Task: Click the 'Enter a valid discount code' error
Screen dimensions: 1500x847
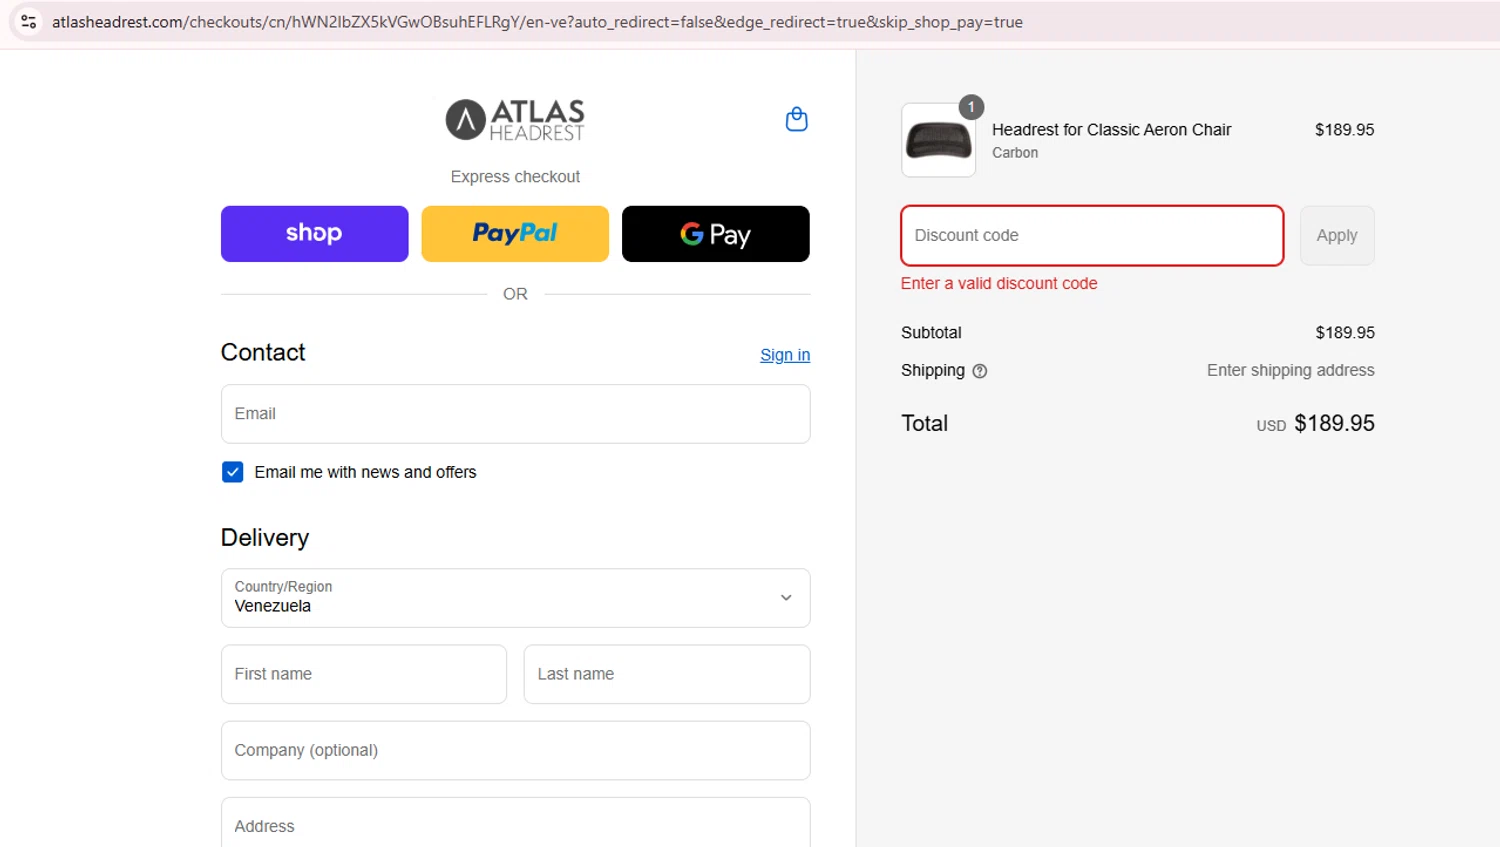Action: [x=999, y=284]
